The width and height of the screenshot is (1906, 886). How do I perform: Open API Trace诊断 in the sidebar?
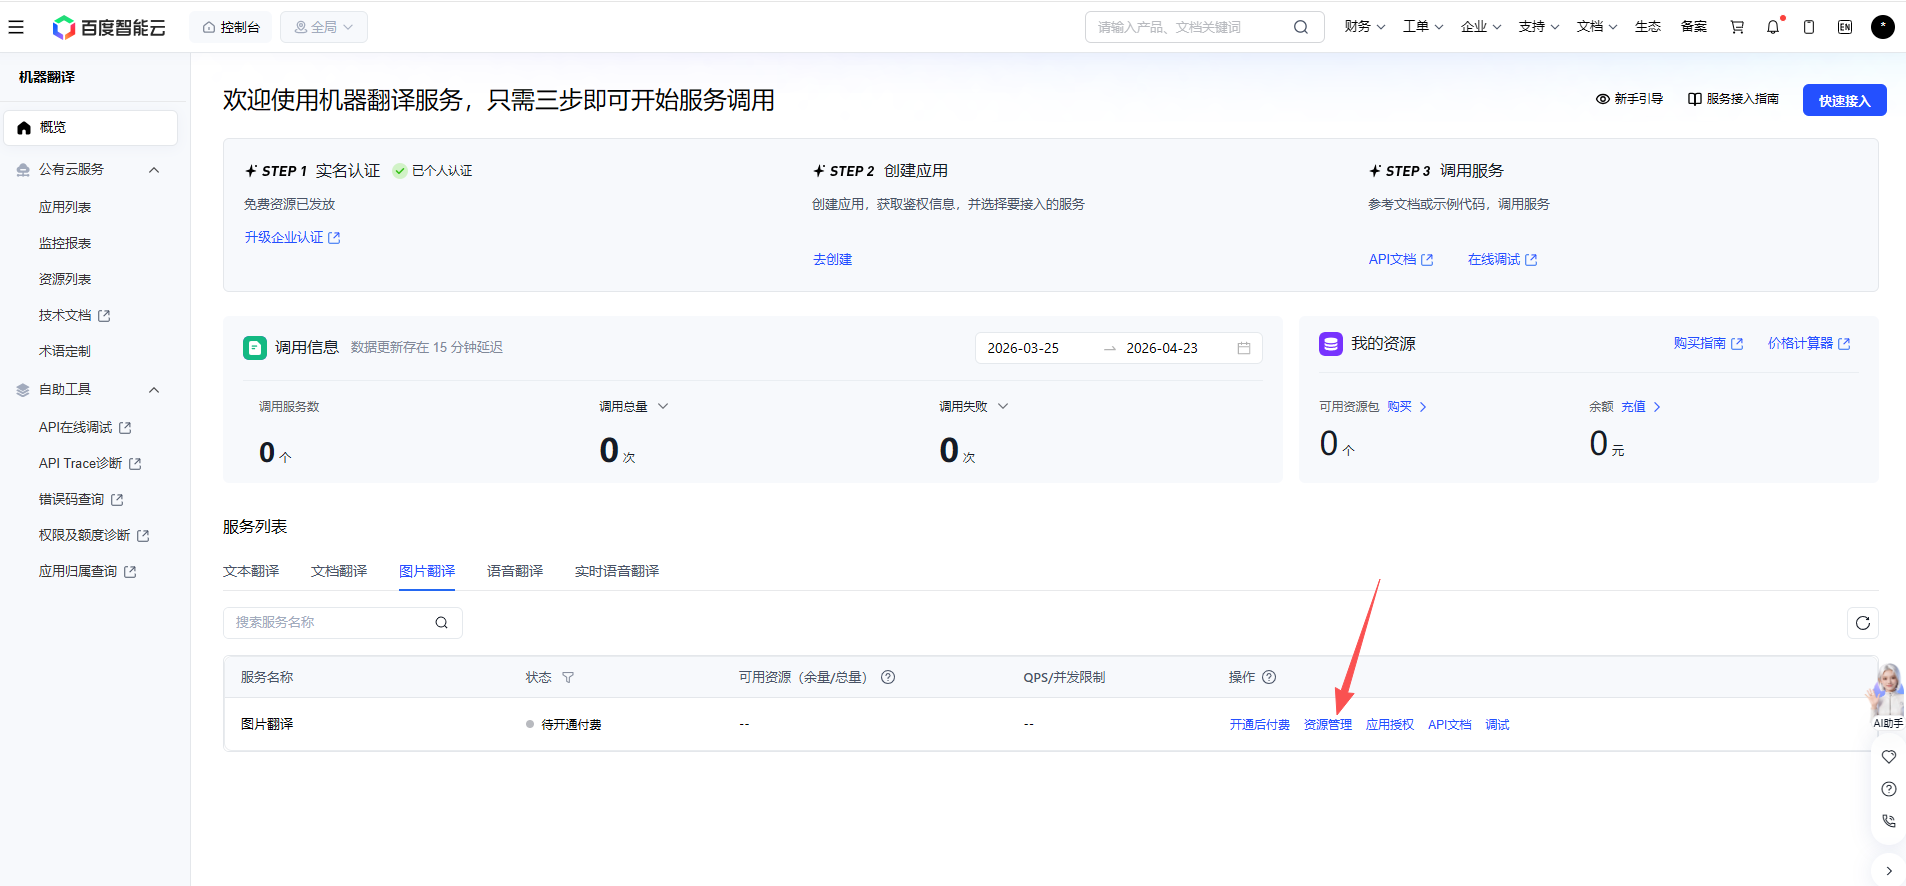coord(91,463)
